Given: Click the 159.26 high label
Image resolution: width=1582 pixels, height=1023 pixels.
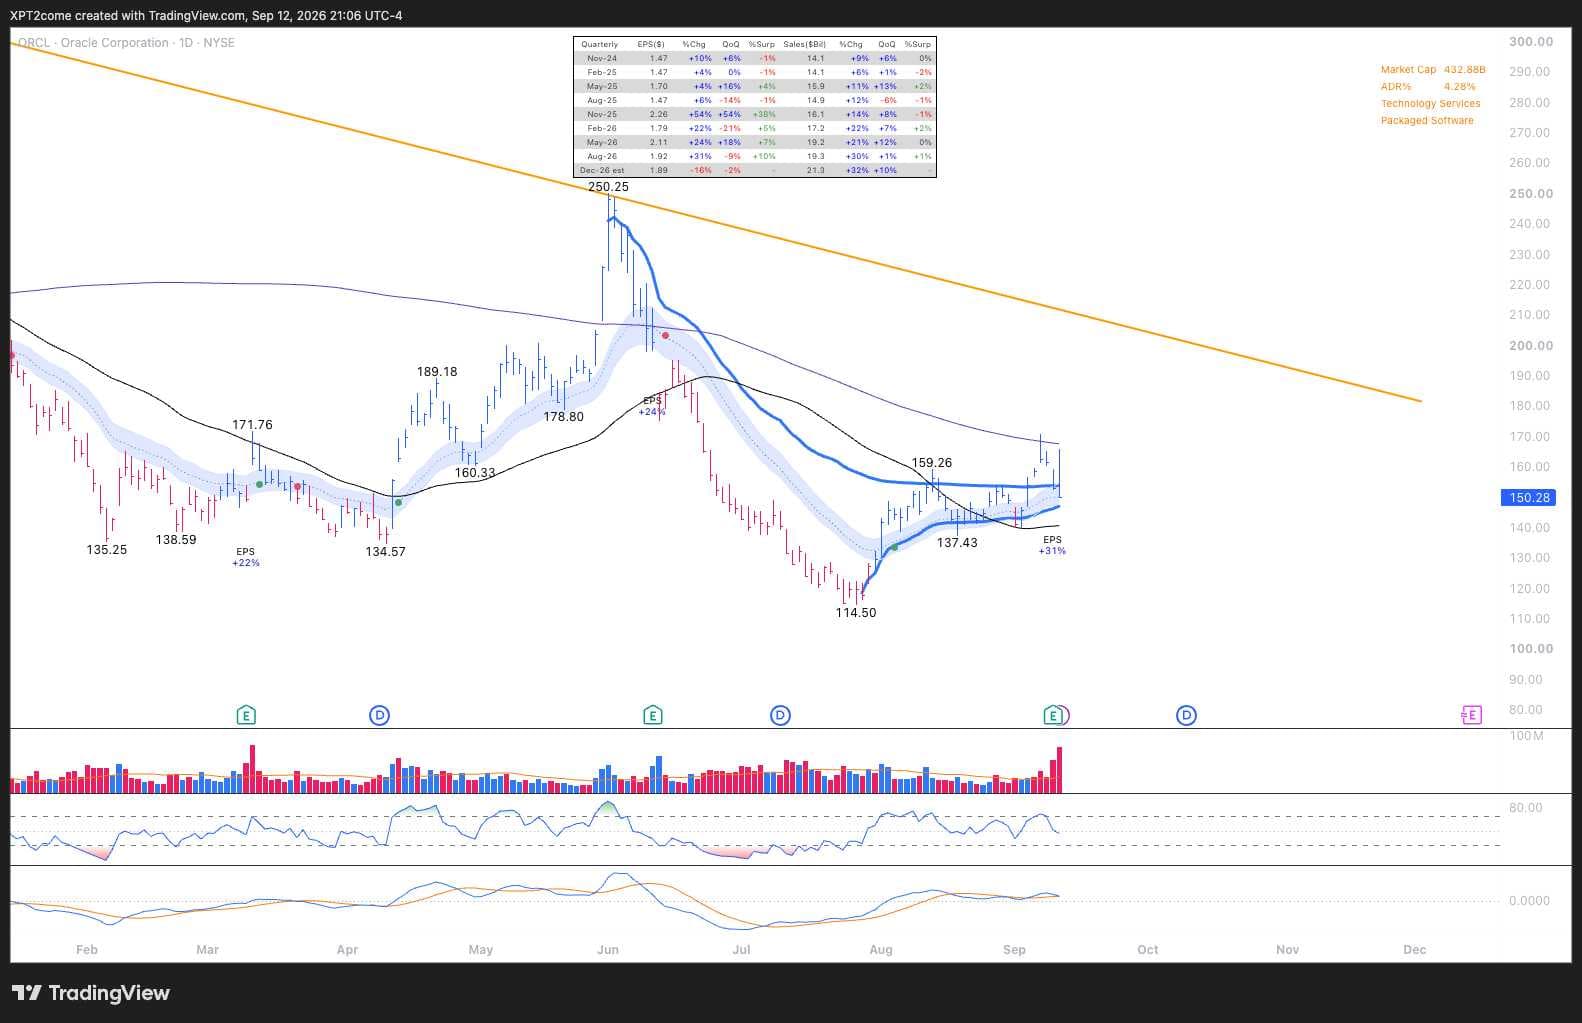Looking at the screenshot, I should pos(932,463).
